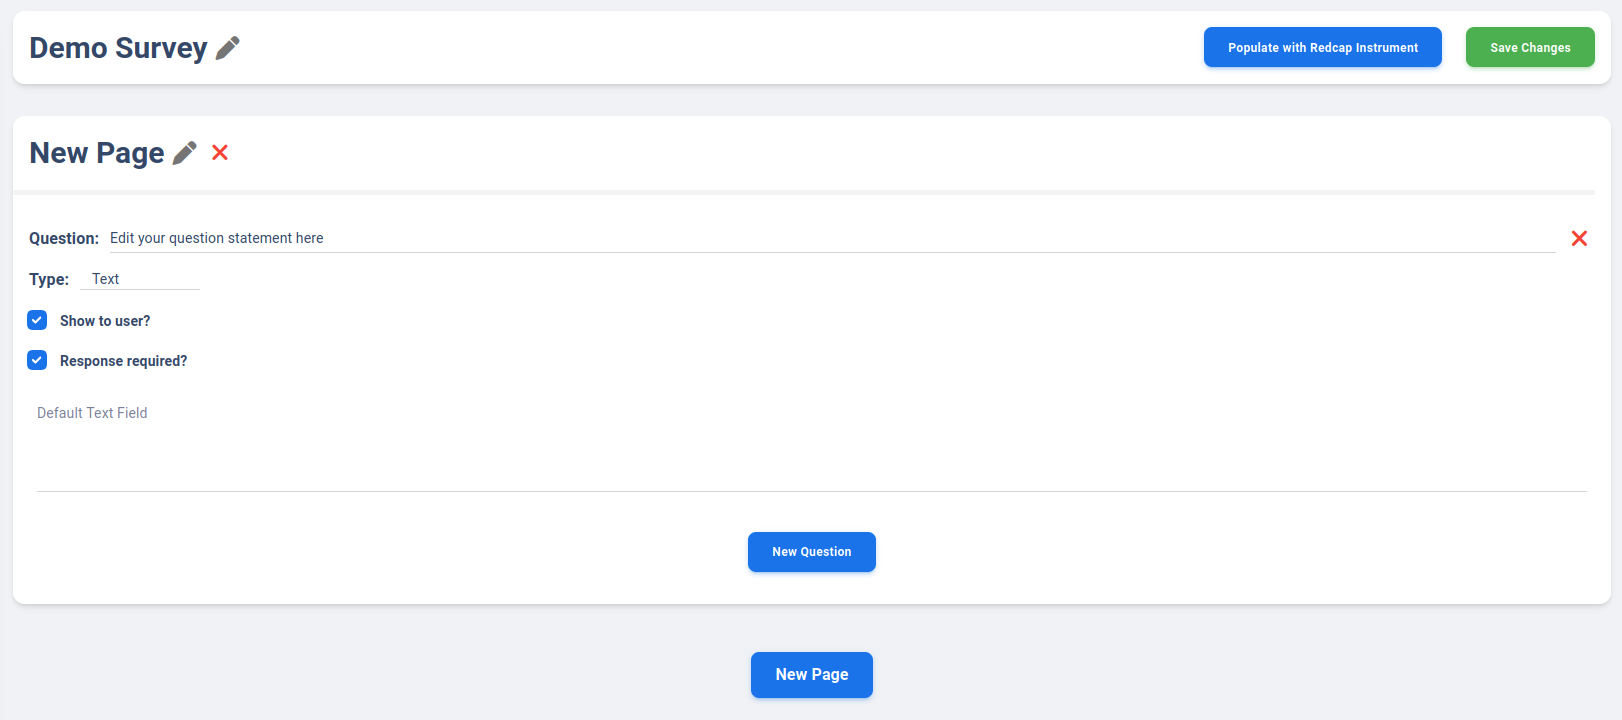Image resolution: width=1622 pixels, height=720 pixels.
Task: Click the 'Demo Survey' title text
Action: pos(118,47)
